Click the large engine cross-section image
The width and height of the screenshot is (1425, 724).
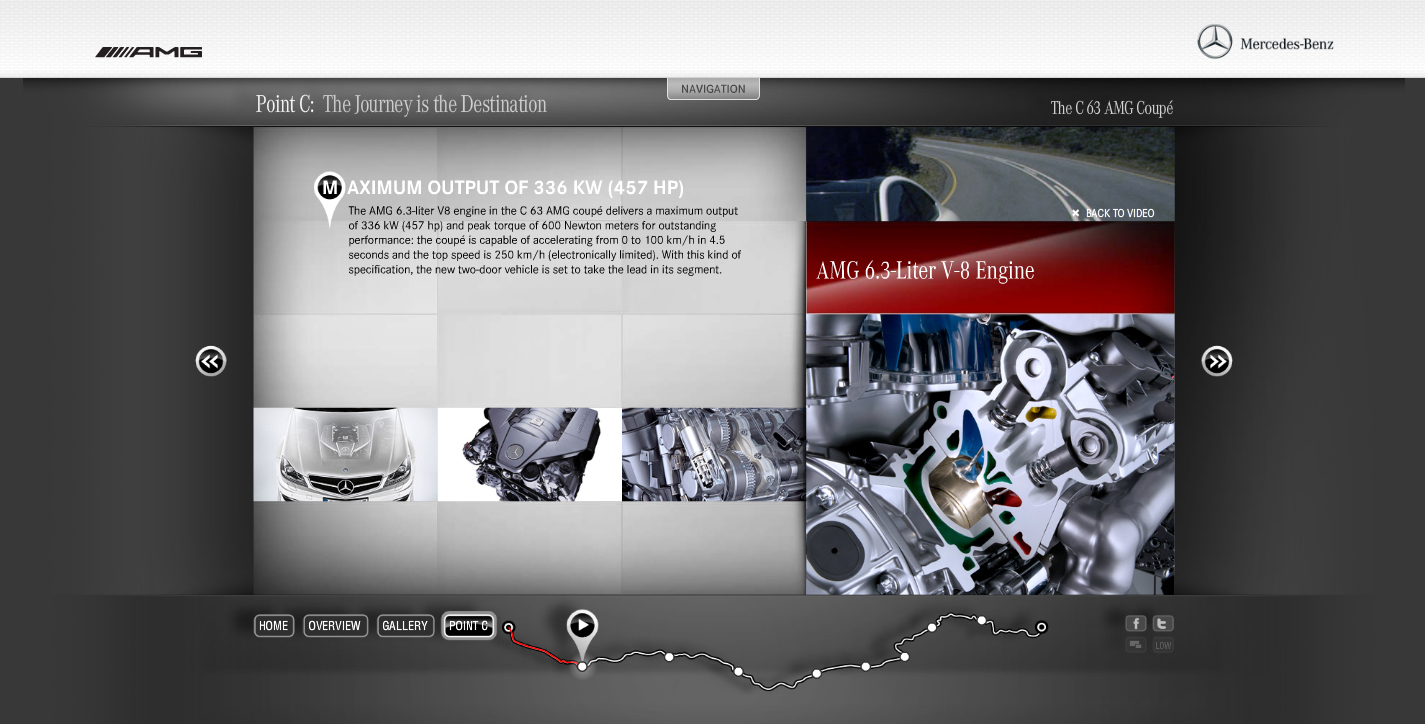point(990,454)
